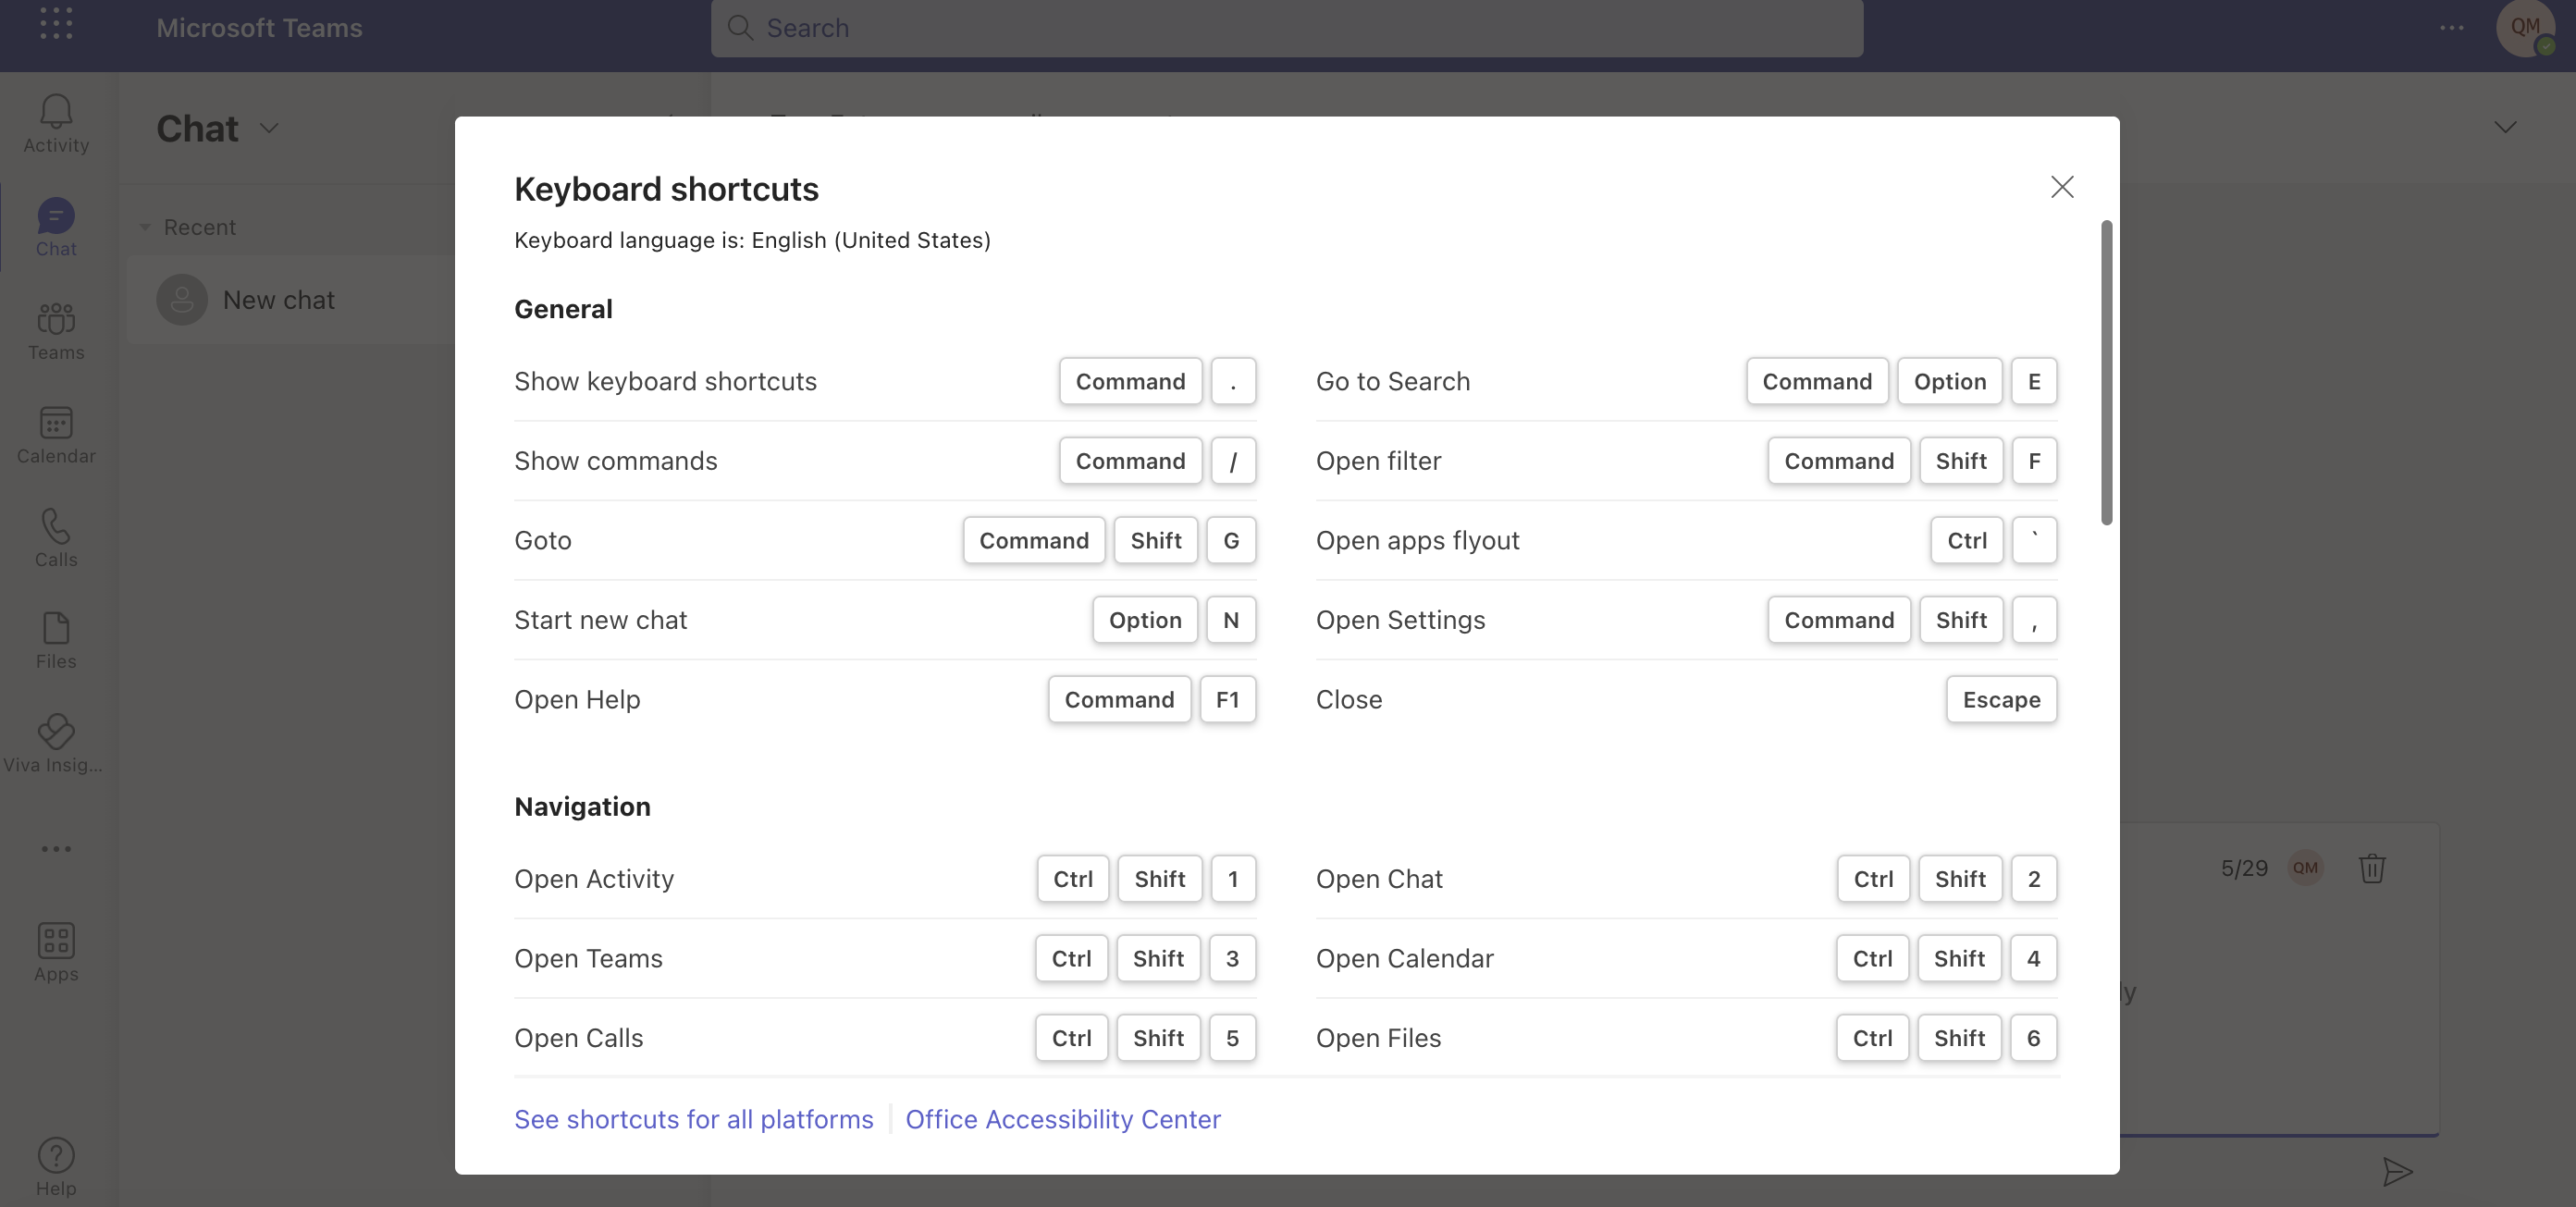Click the Microsoft Teams title
2576x1207 pixels.
(x=259, y=27)
